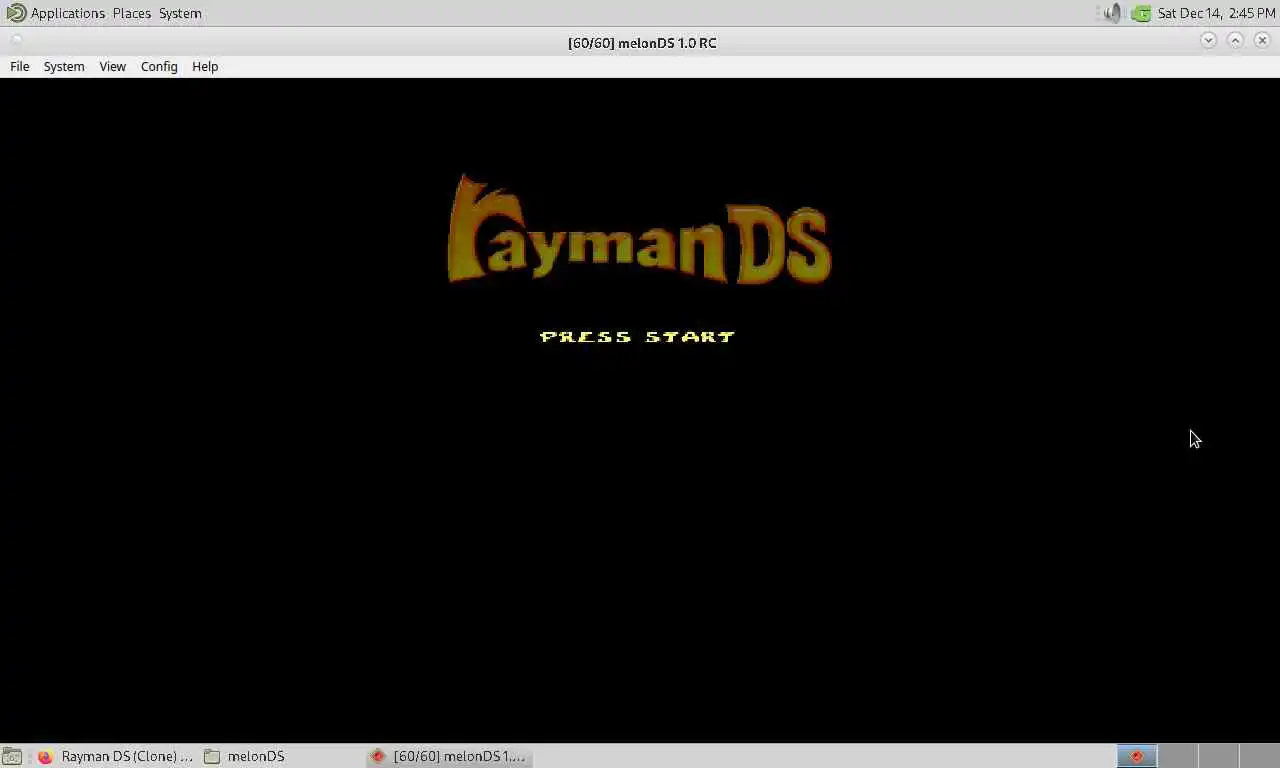Select first workspace with melonDS thumbnail
Viewport: 1280px width, 768px height.
[x=1137, y=756]
